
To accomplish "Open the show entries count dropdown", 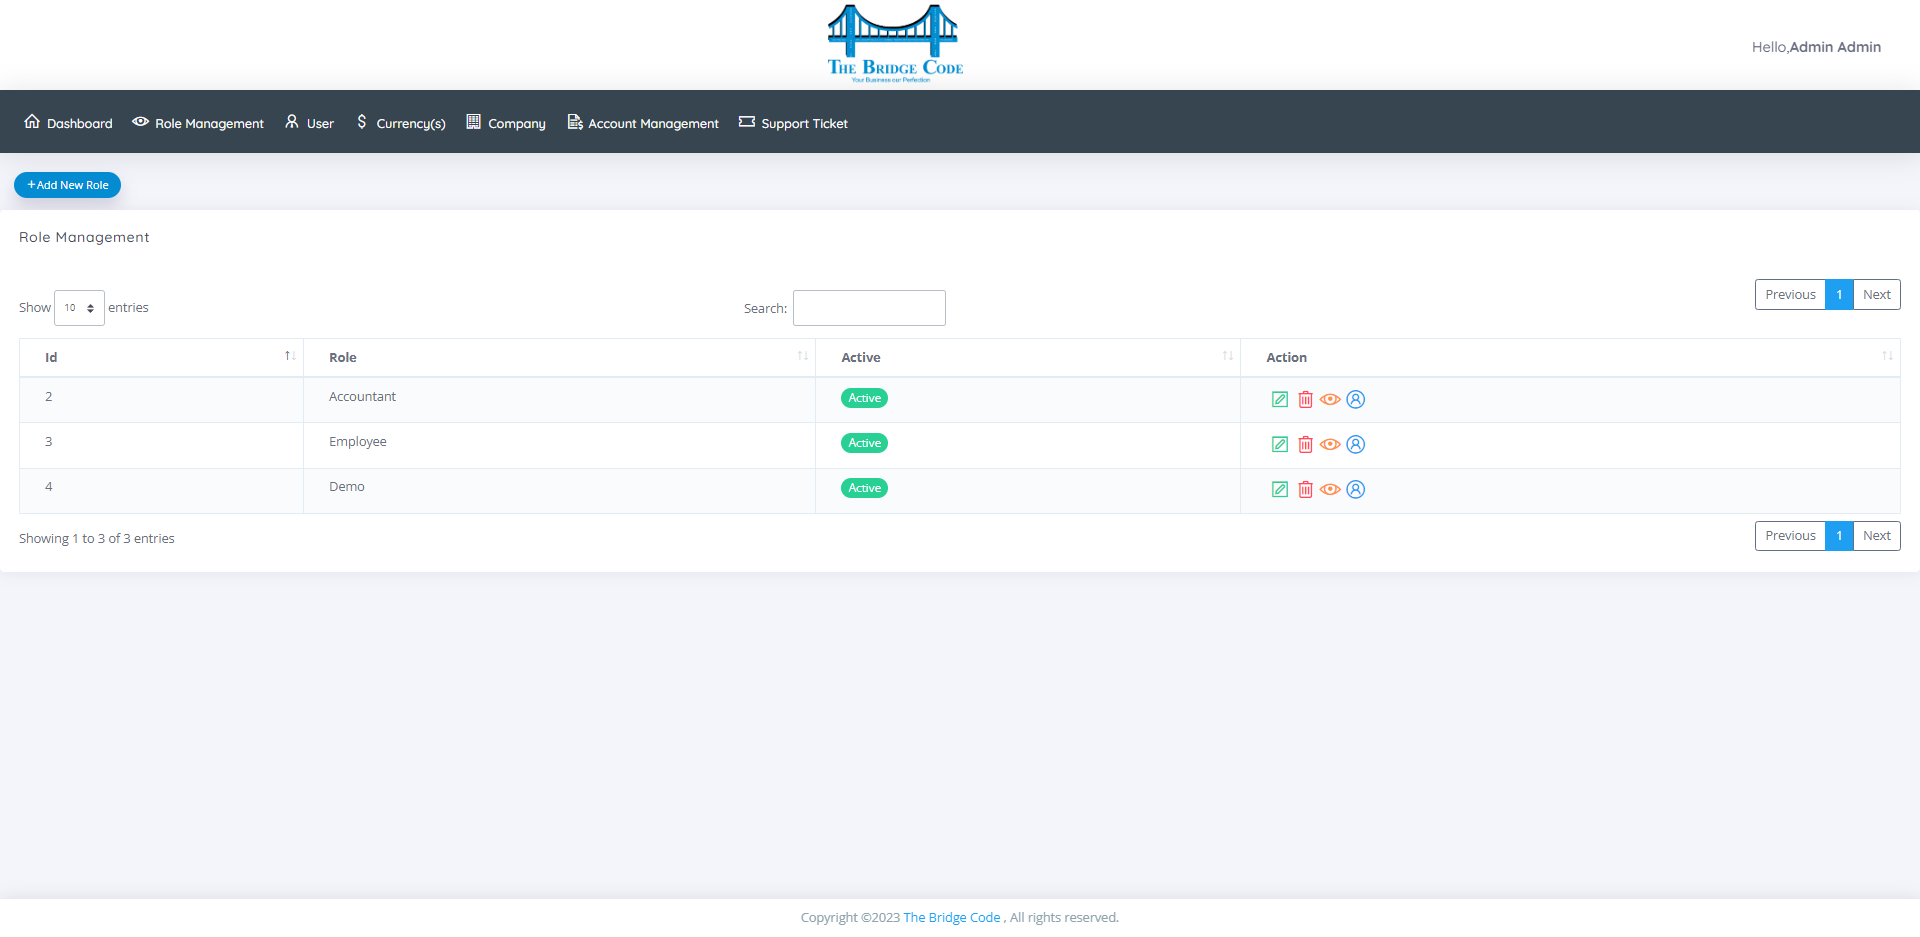I will pyautogui.click(x=79, y=308).
